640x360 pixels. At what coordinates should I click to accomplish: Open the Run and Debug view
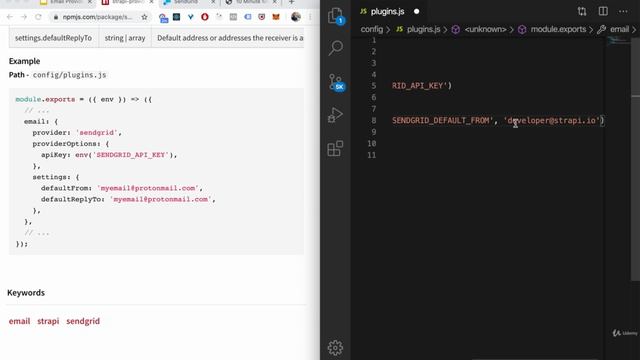point(336,115)
